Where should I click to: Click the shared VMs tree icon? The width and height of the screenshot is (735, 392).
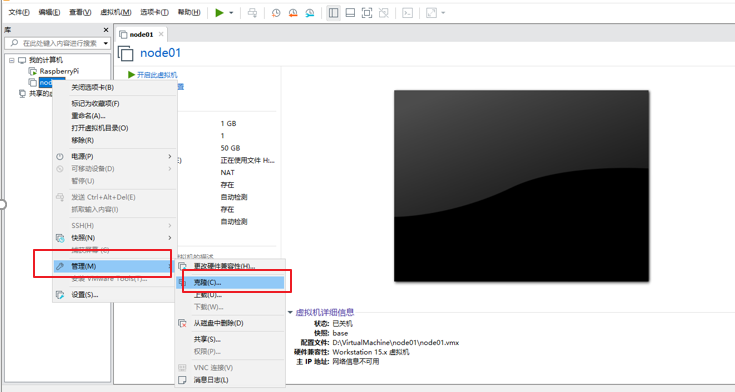click(22, 94)
